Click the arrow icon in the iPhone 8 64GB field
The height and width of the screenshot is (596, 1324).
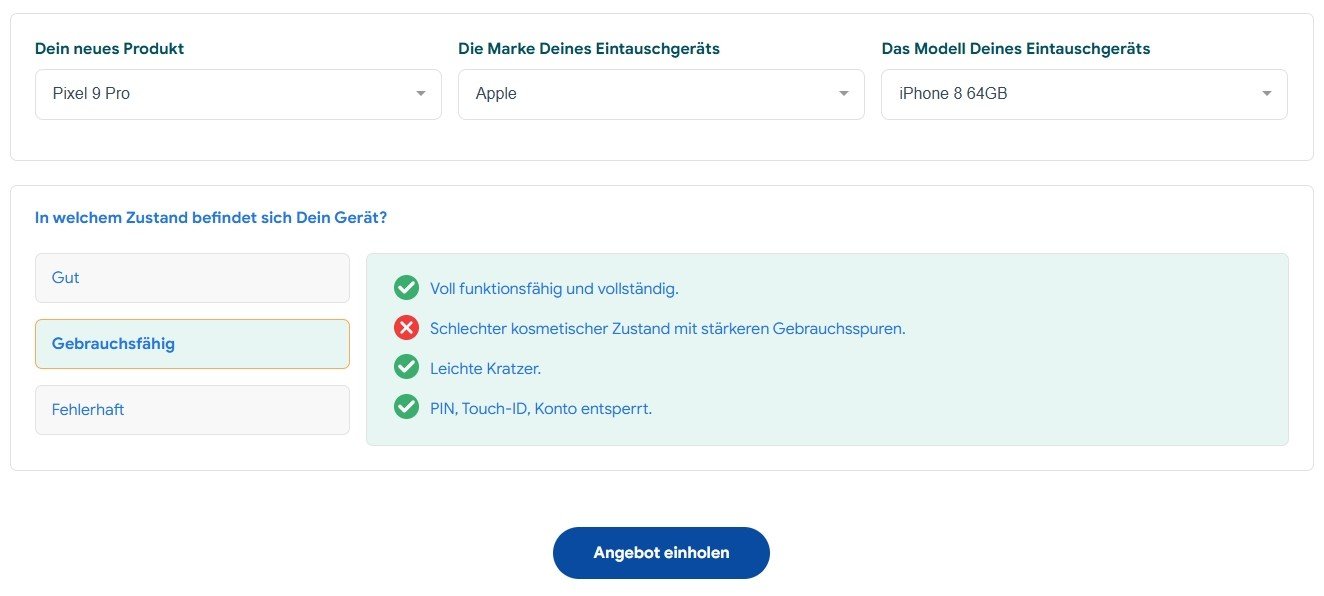[1267, 94]
